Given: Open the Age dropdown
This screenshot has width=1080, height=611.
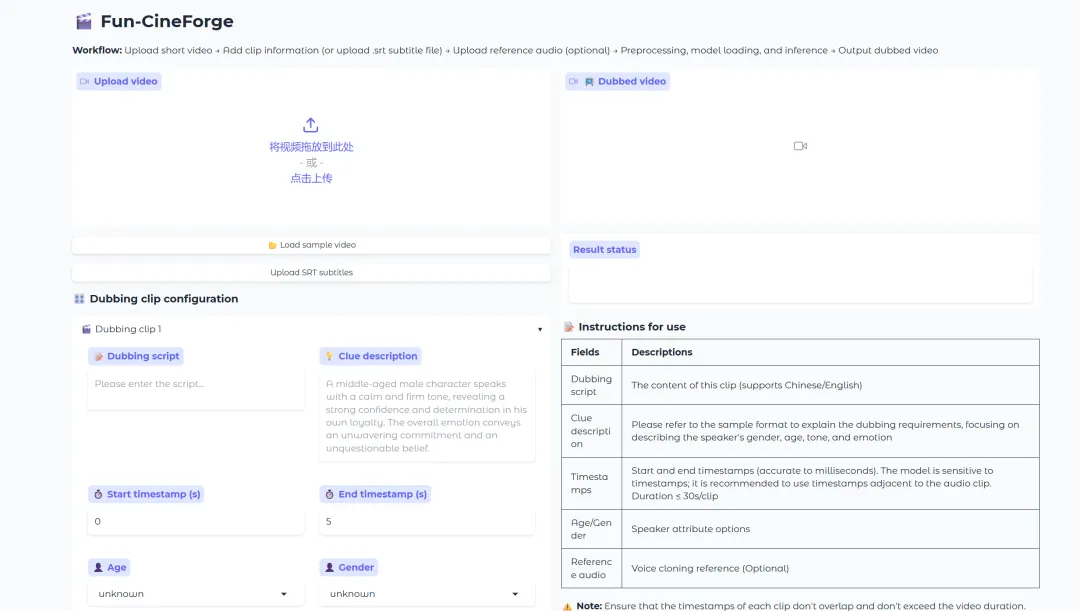Looking at the screenshot, I should click(196, 594).
